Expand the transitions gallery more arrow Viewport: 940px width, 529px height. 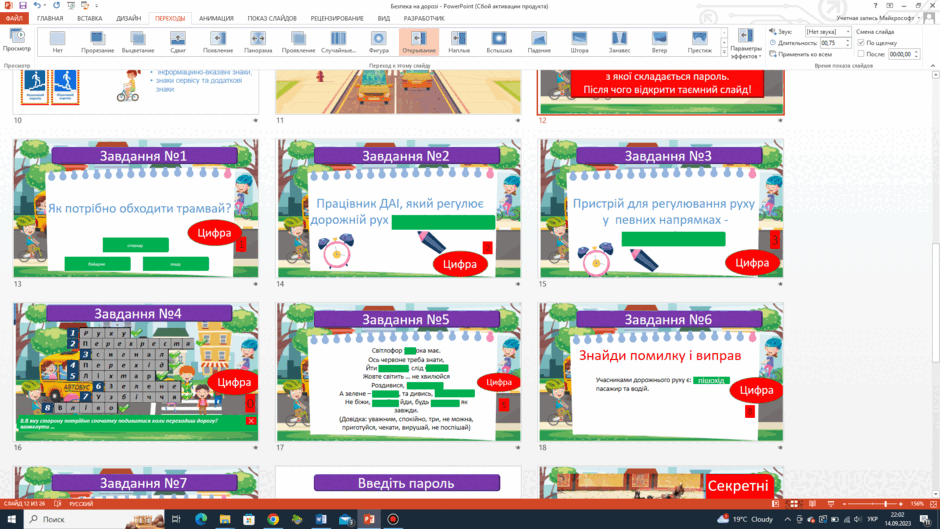point(724,53)
